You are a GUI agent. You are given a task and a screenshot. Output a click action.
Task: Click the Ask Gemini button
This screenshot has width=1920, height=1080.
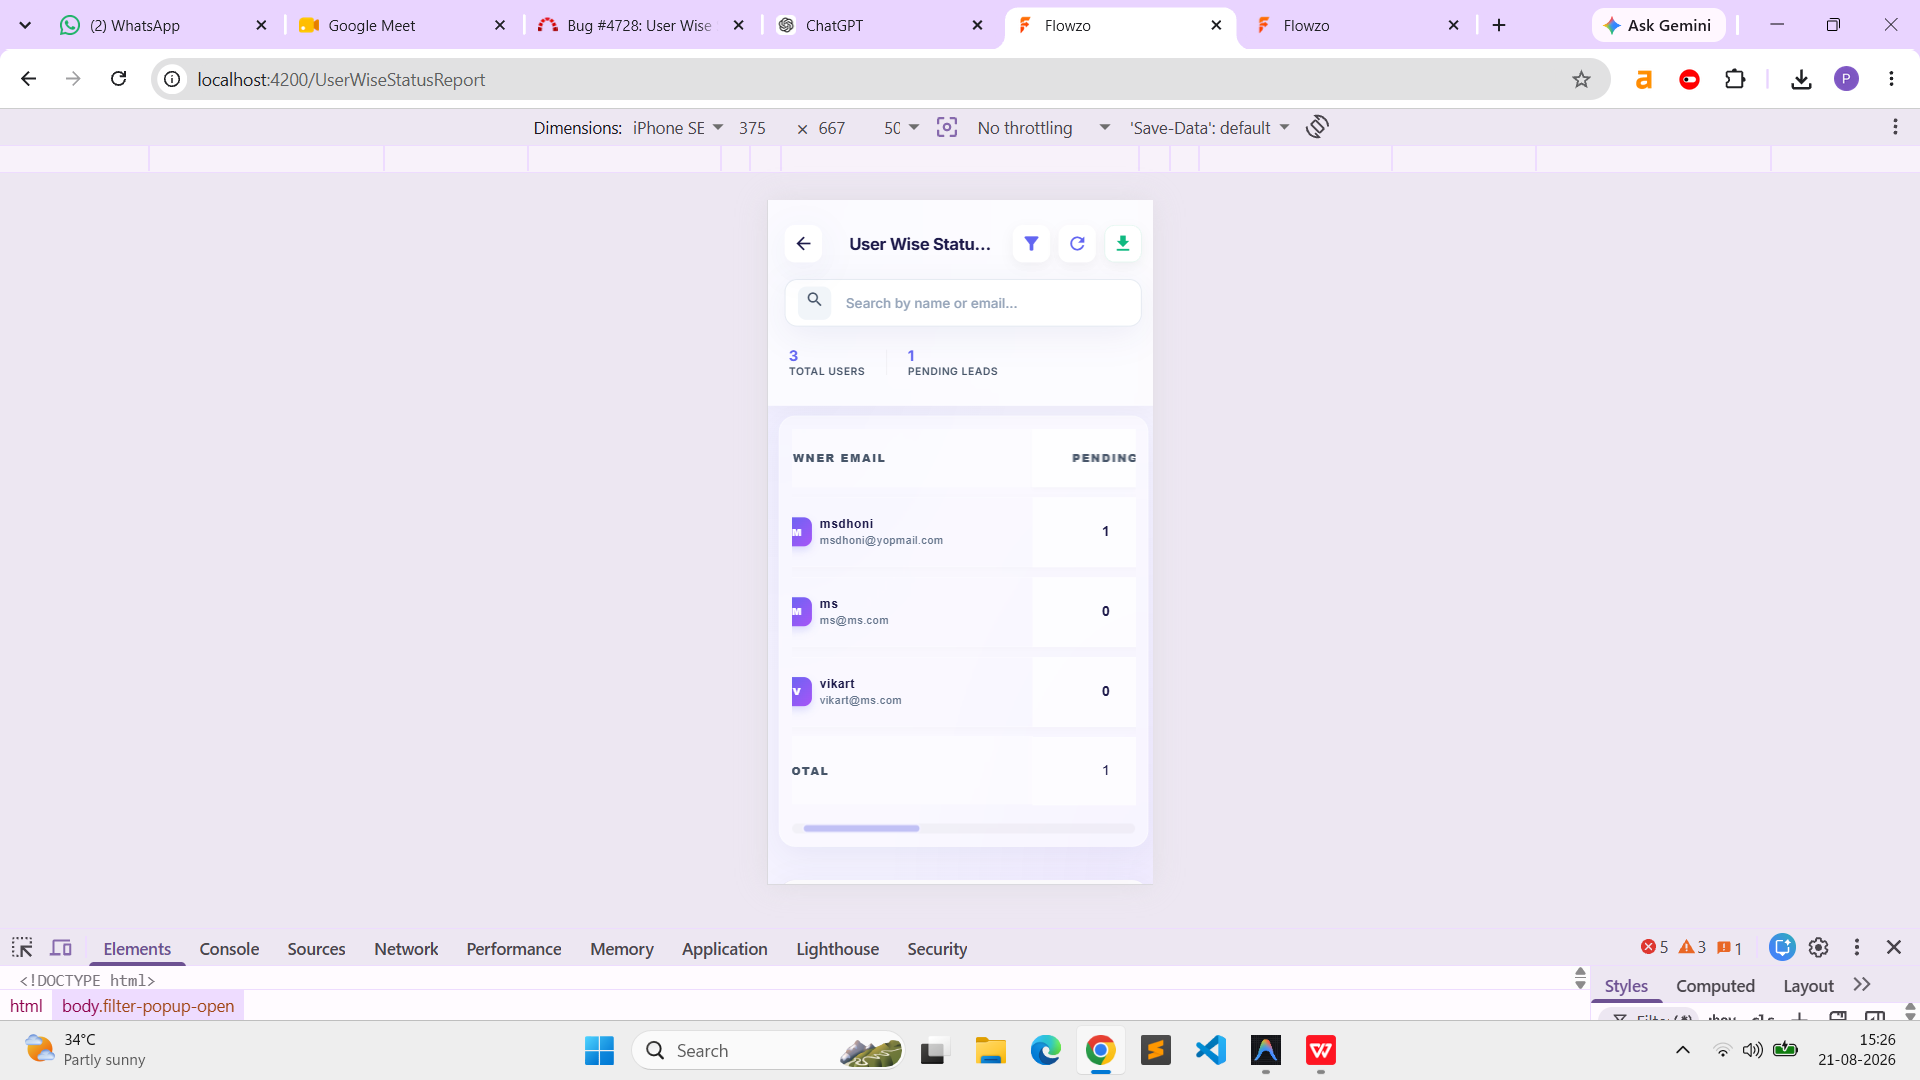click(x=1658, y=25)
